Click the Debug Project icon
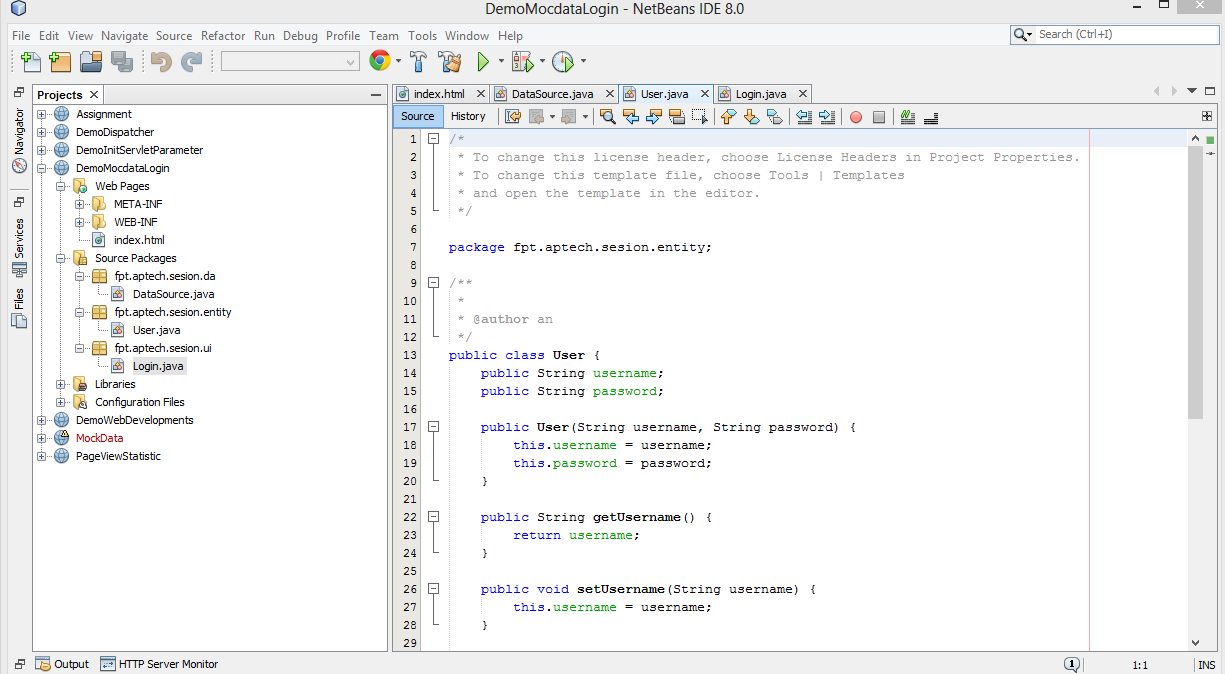 point(523,62)
